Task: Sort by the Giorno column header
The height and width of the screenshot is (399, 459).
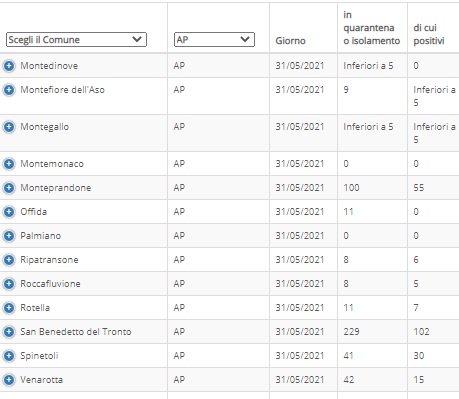Action: tap(290, 41)
